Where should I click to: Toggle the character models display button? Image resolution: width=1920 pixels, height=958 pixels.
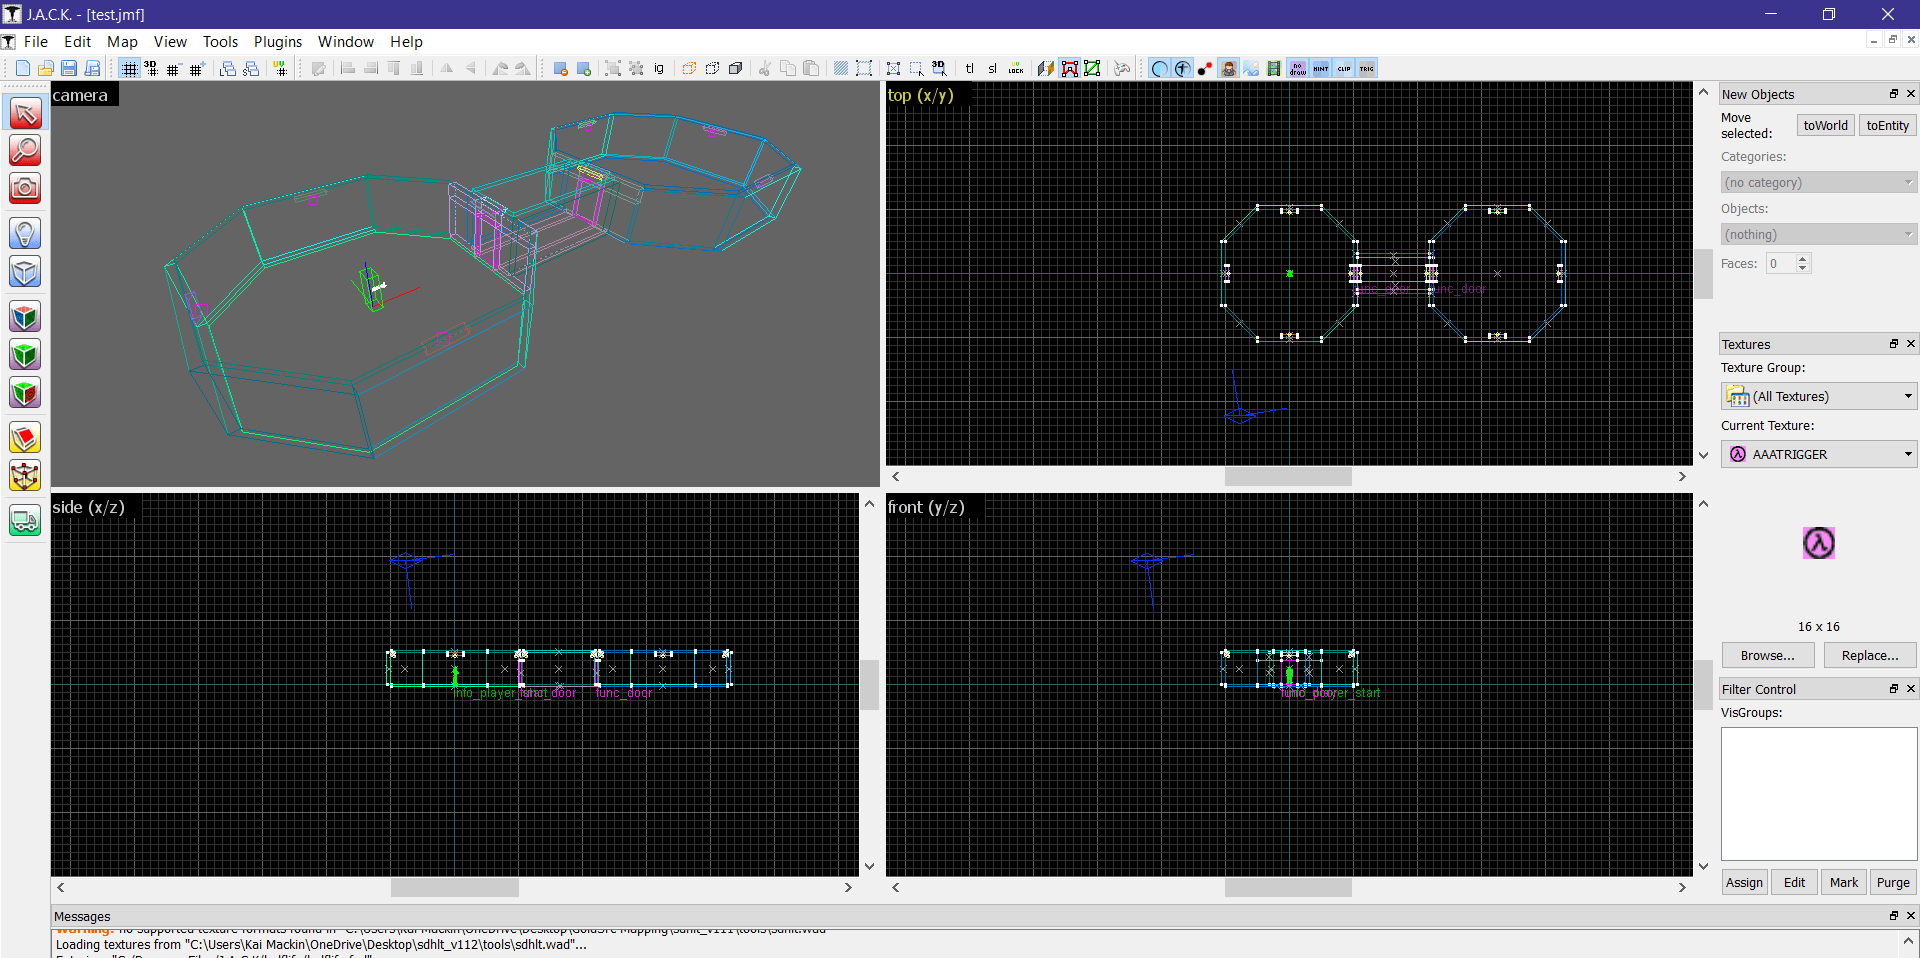(1228, 68)
